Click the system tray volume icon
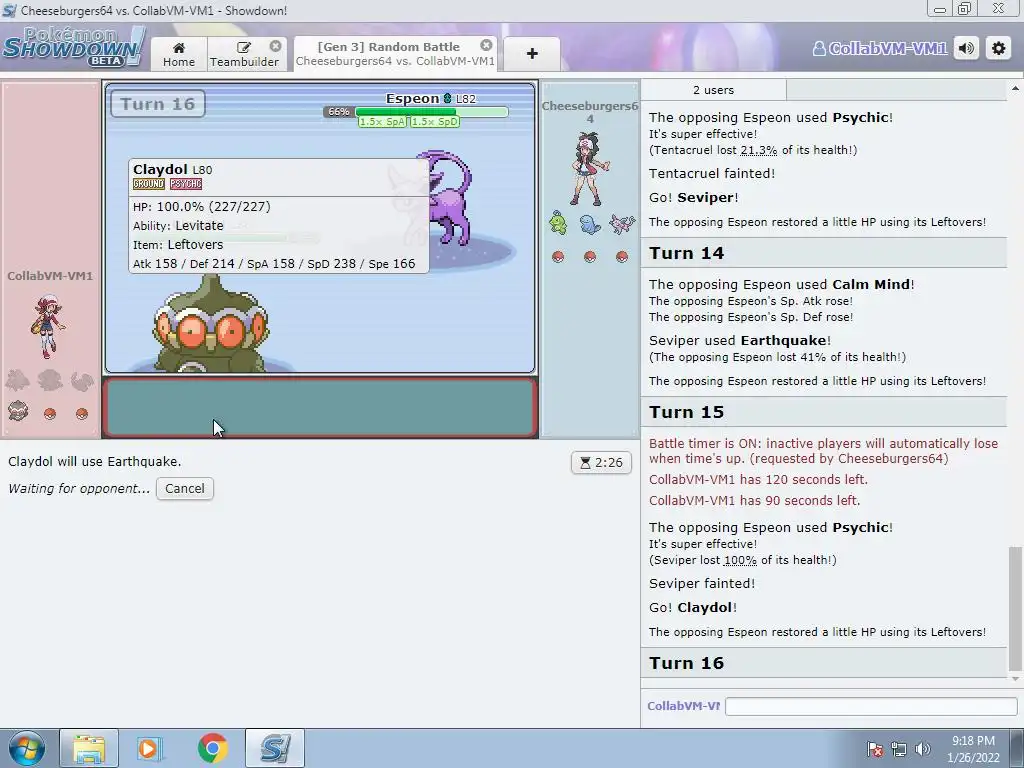This screenshot has width=1024, height=768. (923, 749)
